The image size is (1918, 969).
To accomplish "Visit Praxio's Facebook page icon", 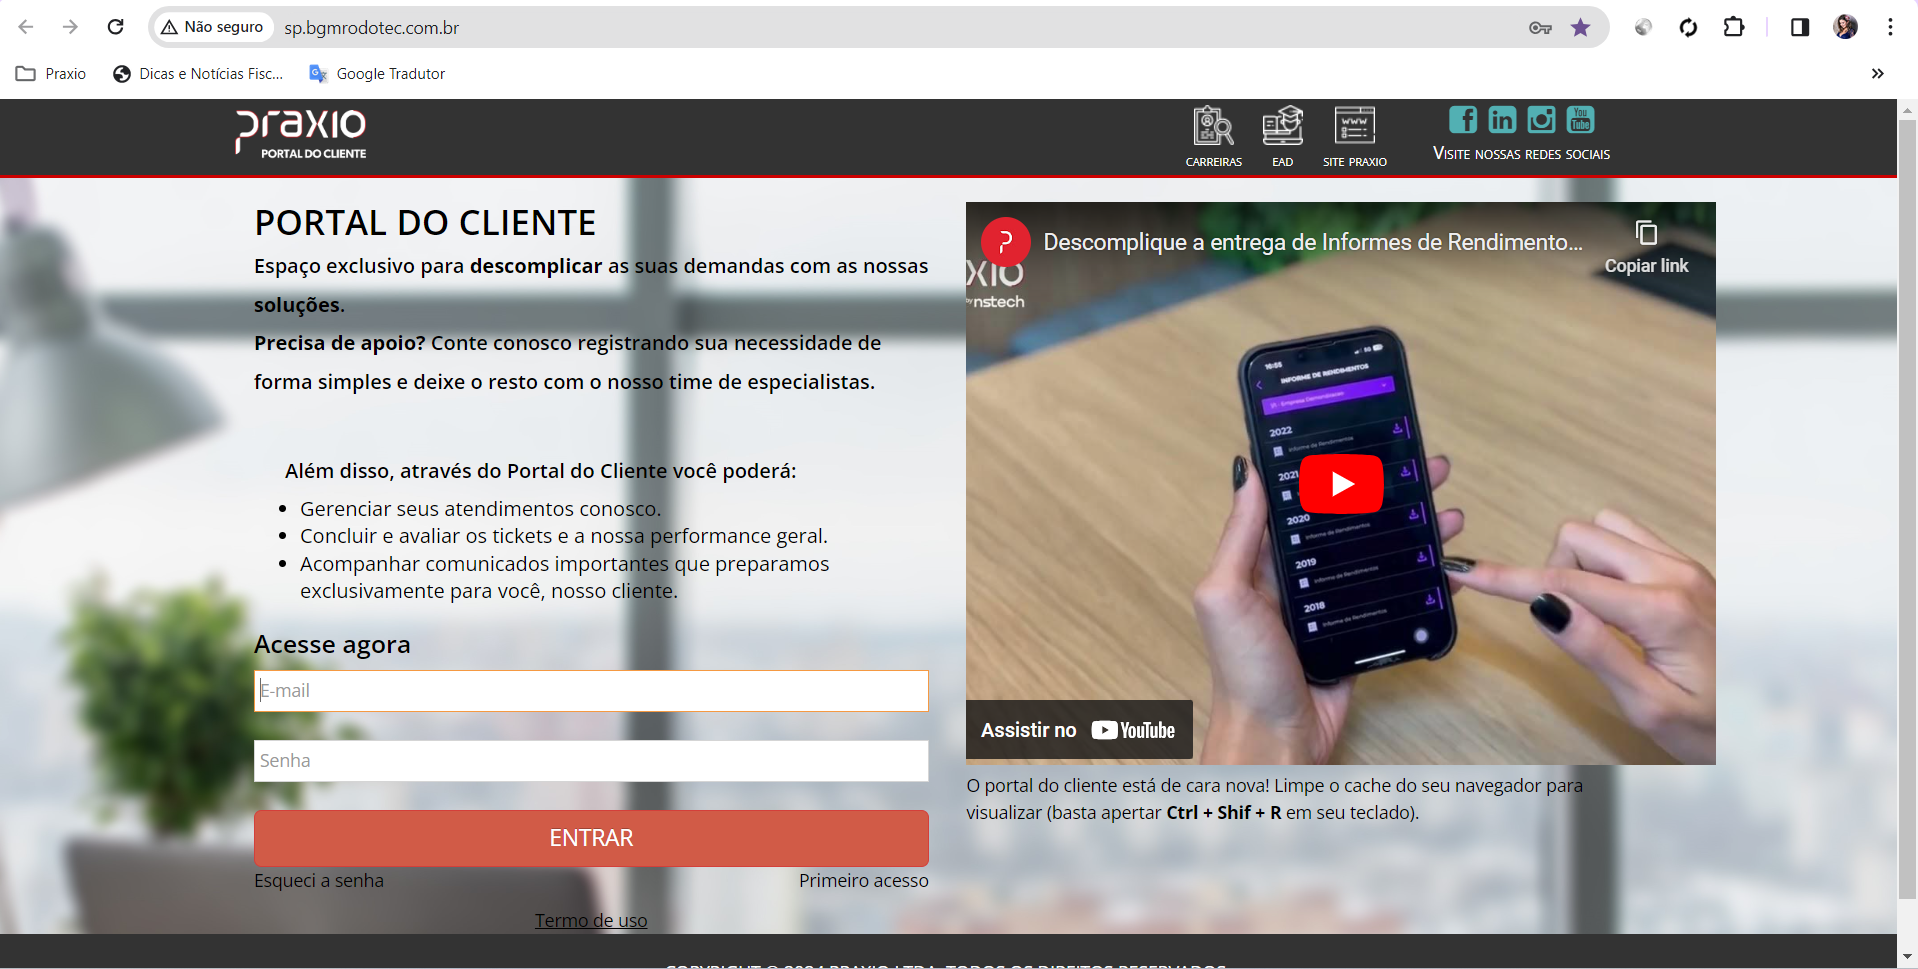I will pos(1463,120).
